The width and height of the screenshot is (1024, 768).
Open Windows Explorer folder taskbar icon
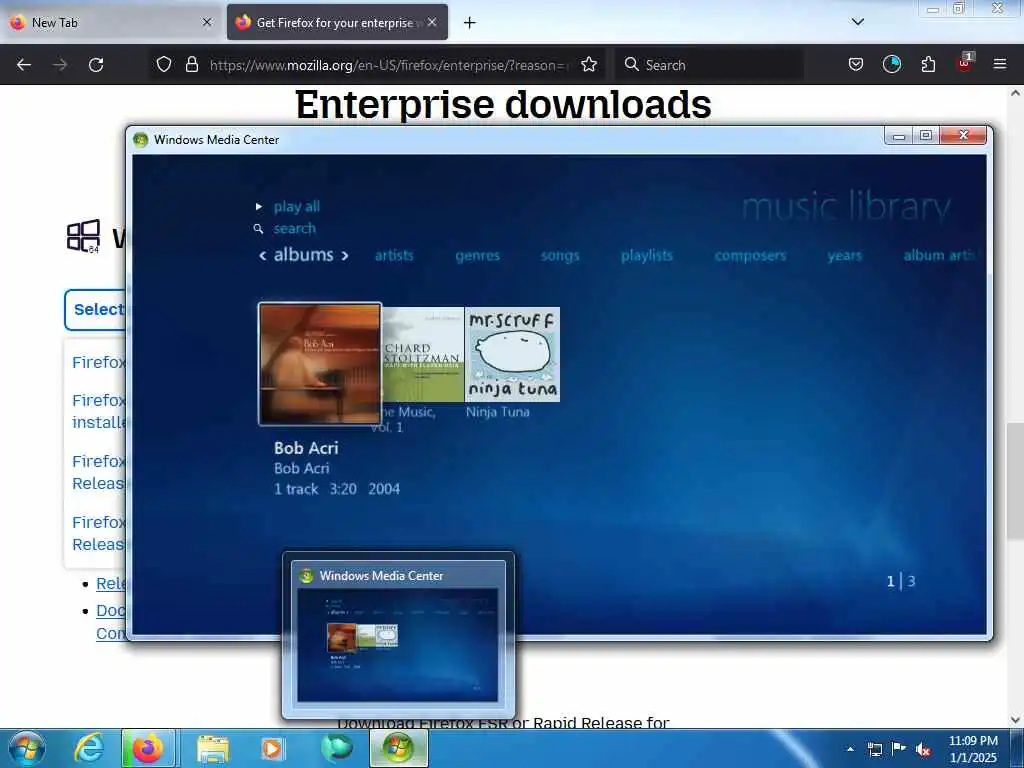(213, 749)
